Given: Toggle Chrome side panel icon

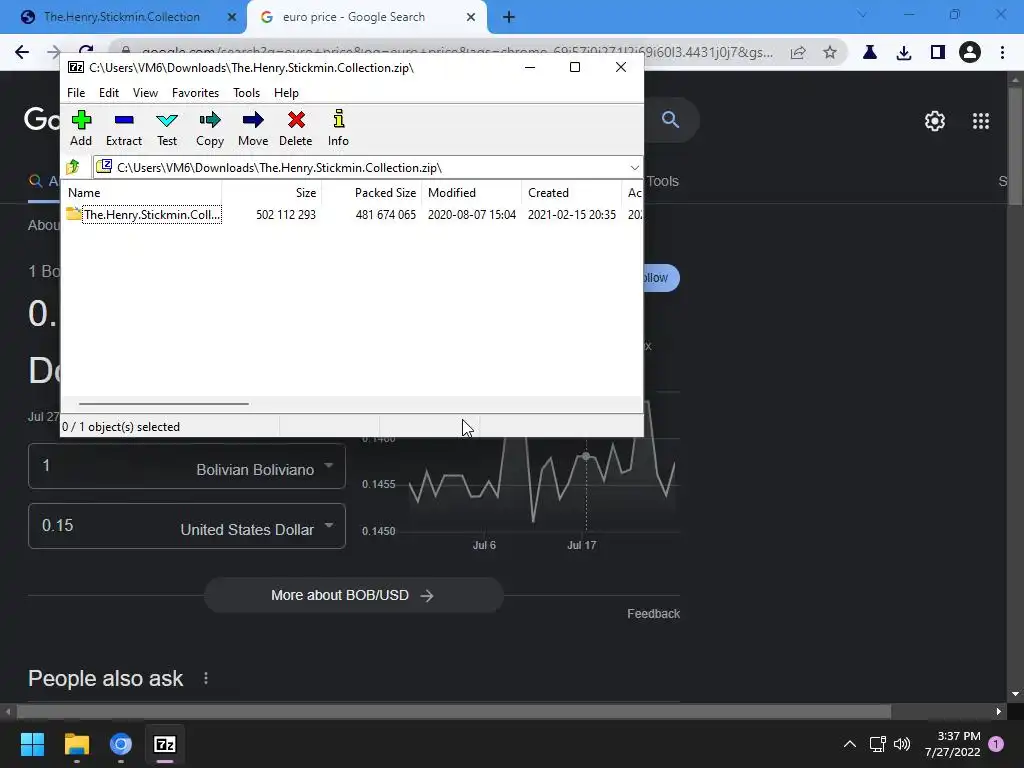Looking at the screenshot, I should coord(938,52).
